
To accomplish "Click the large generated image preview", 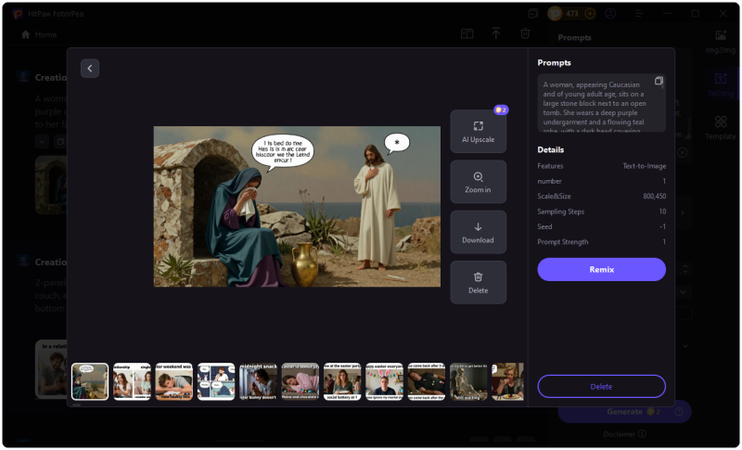I will [297, 206].
